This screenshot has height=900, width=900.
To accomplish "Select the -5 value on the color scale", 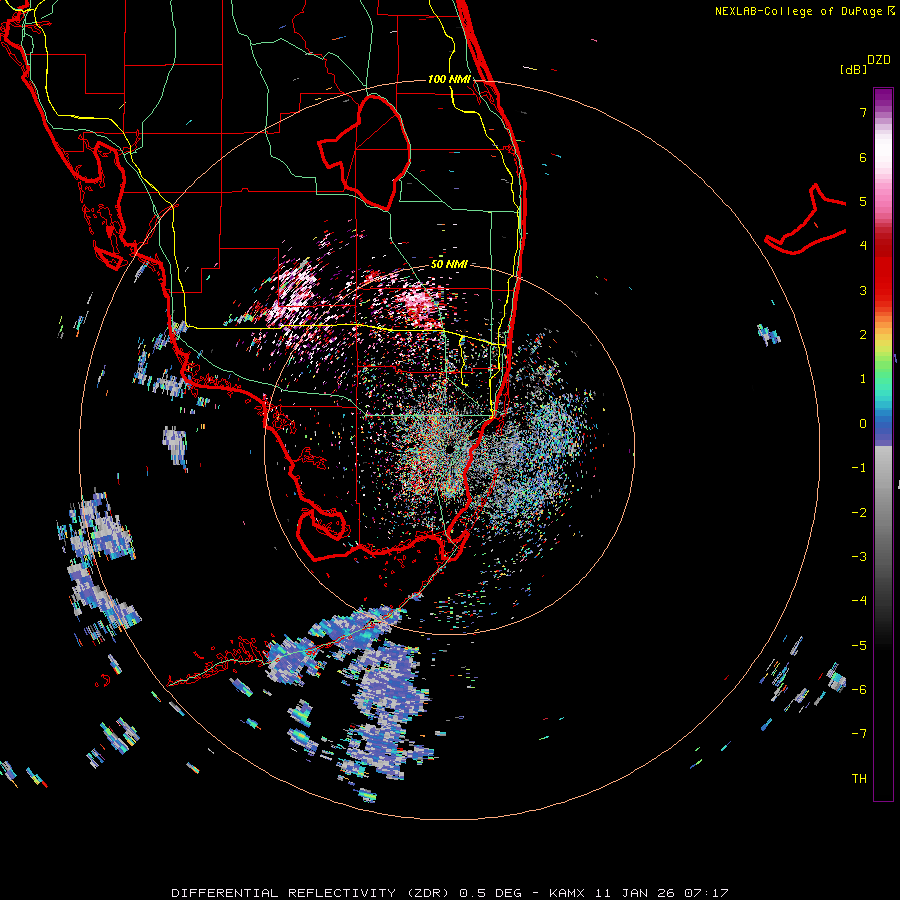I will tap(859, 646).
